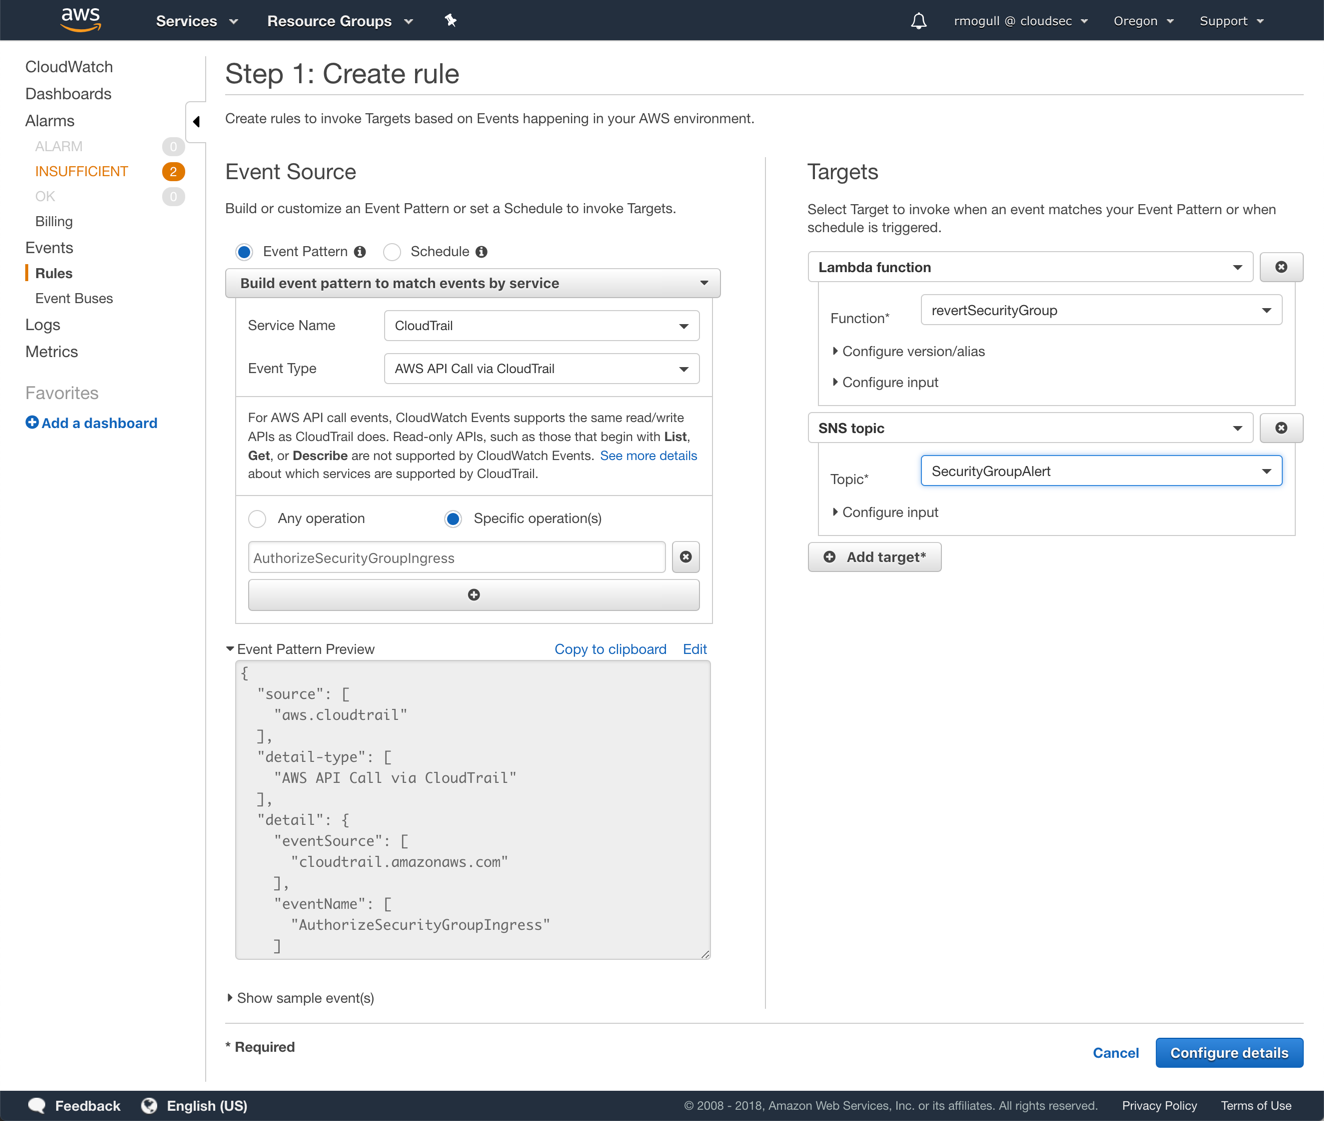1324x1121 pixels.
Task: Click the Schedule info icon
Action: 481,252
